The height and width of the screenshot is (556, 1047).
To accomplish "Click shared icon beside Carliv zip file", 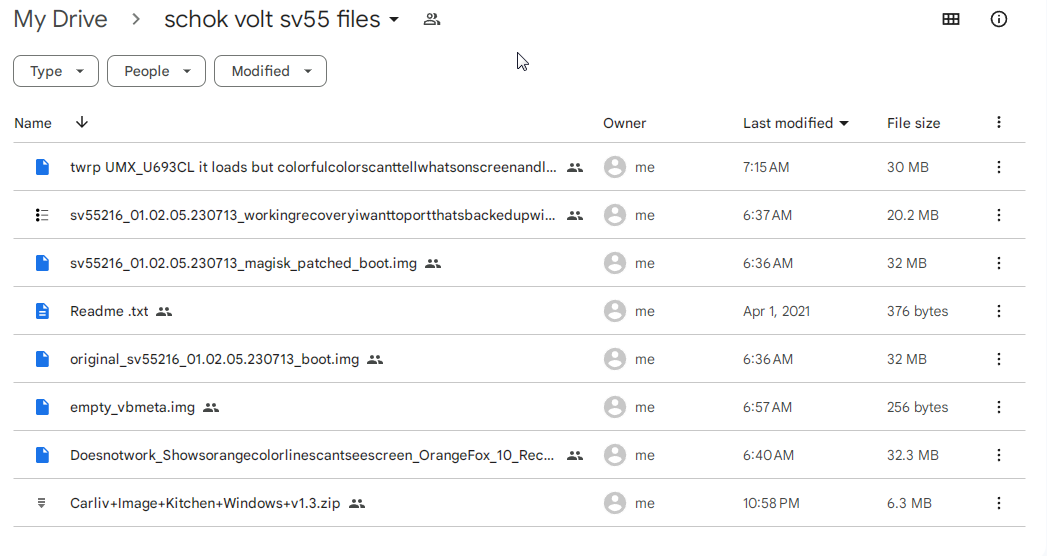I will point(357,503).
